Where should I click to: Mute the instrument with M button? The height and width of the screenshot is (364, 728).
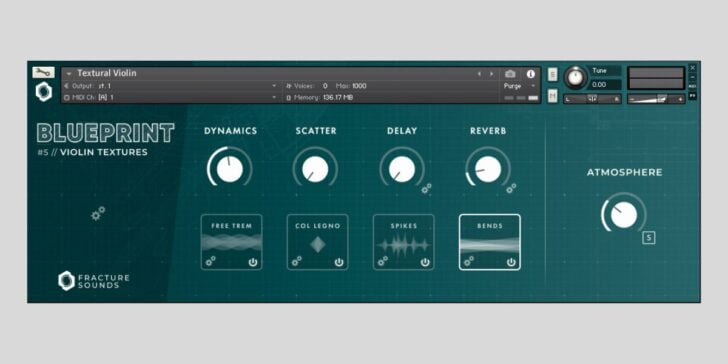[x=552, y=96]
